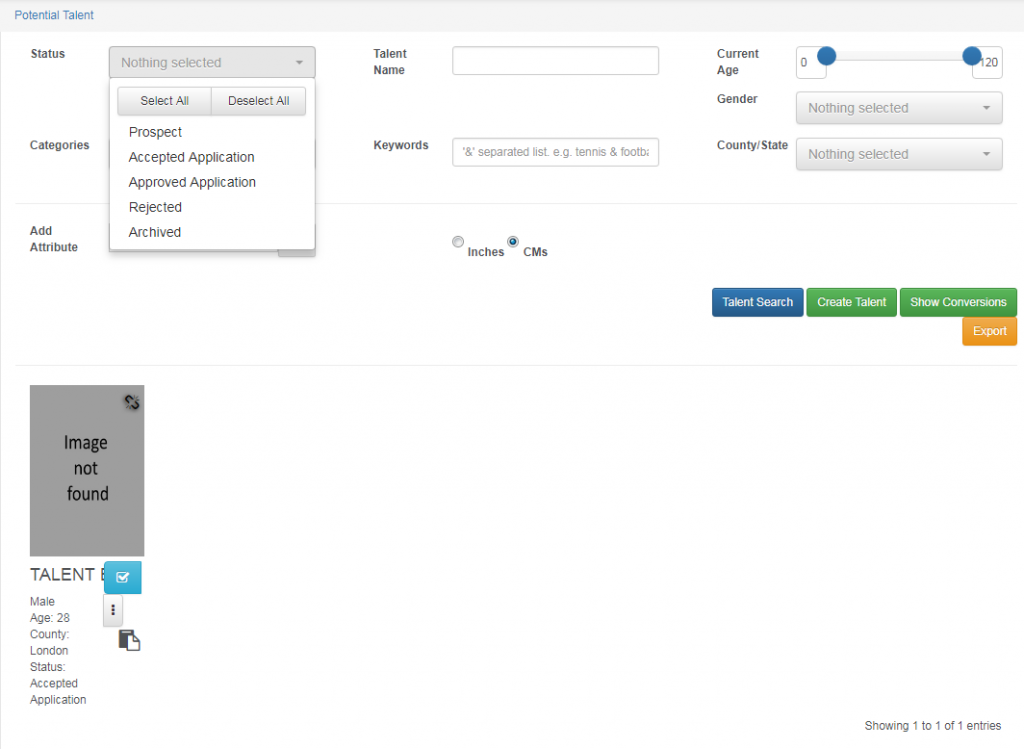Click the orange Export button
This screenshot has width=1024, height=749.
click(989, 331)
